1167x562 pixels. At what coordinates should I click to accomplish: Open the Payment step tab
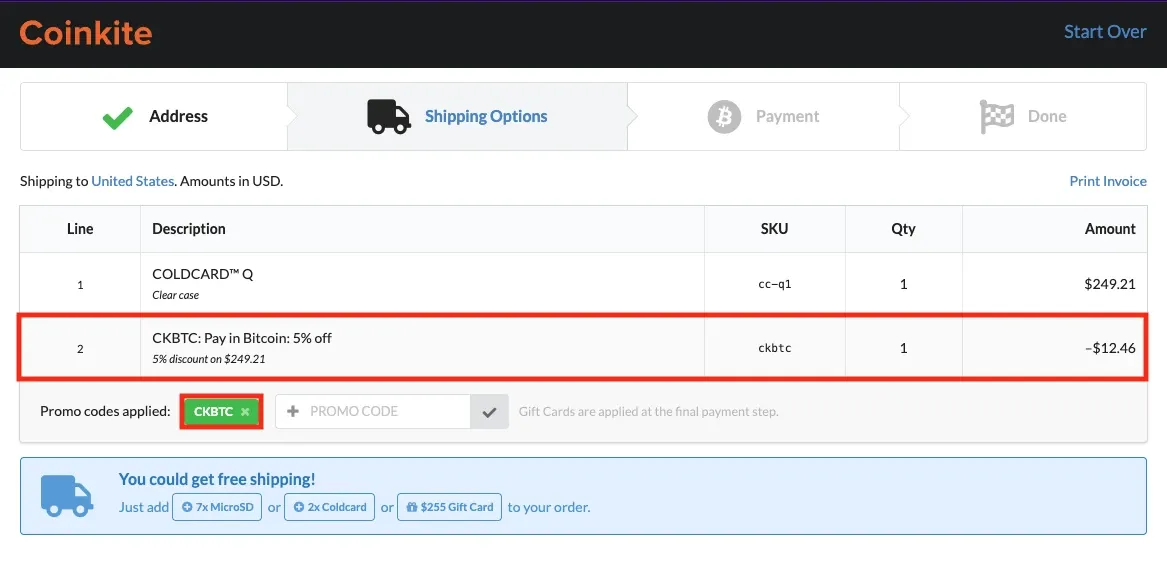(x=764, y=117)
